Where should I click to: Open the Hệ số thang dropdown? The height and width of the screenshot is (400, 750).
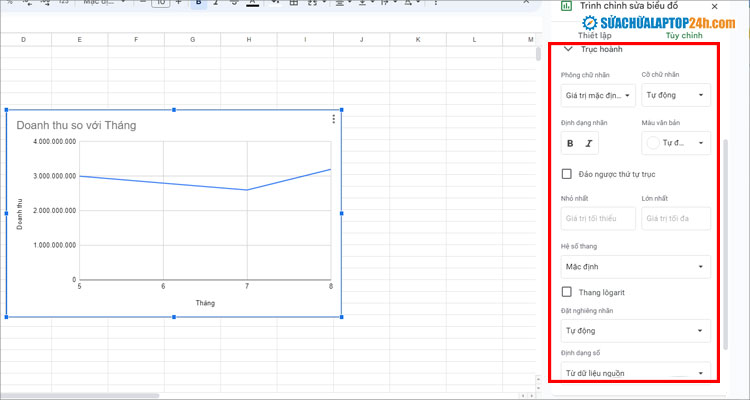click(x=636, y=267)
